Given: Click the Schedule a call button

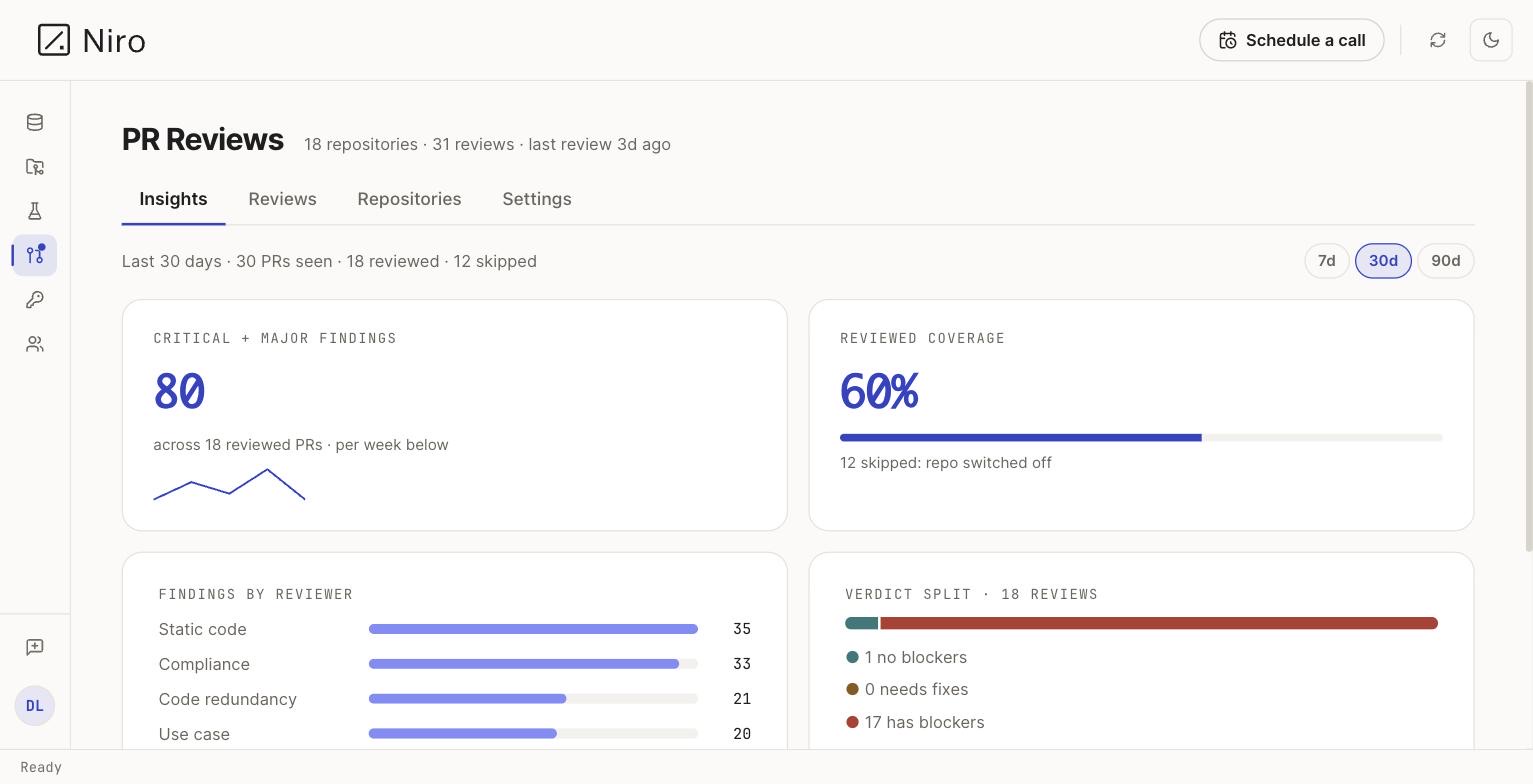Looking at the screenshot, I should (1292, 40).
